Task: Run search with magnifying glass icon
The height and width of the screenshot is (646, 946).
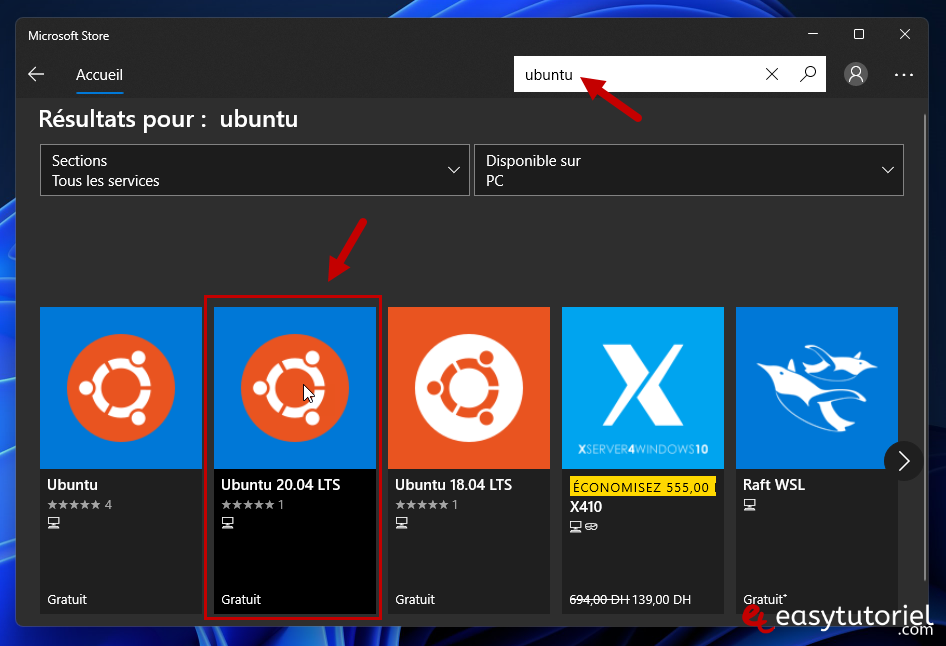Action: (x=807, y=74)
